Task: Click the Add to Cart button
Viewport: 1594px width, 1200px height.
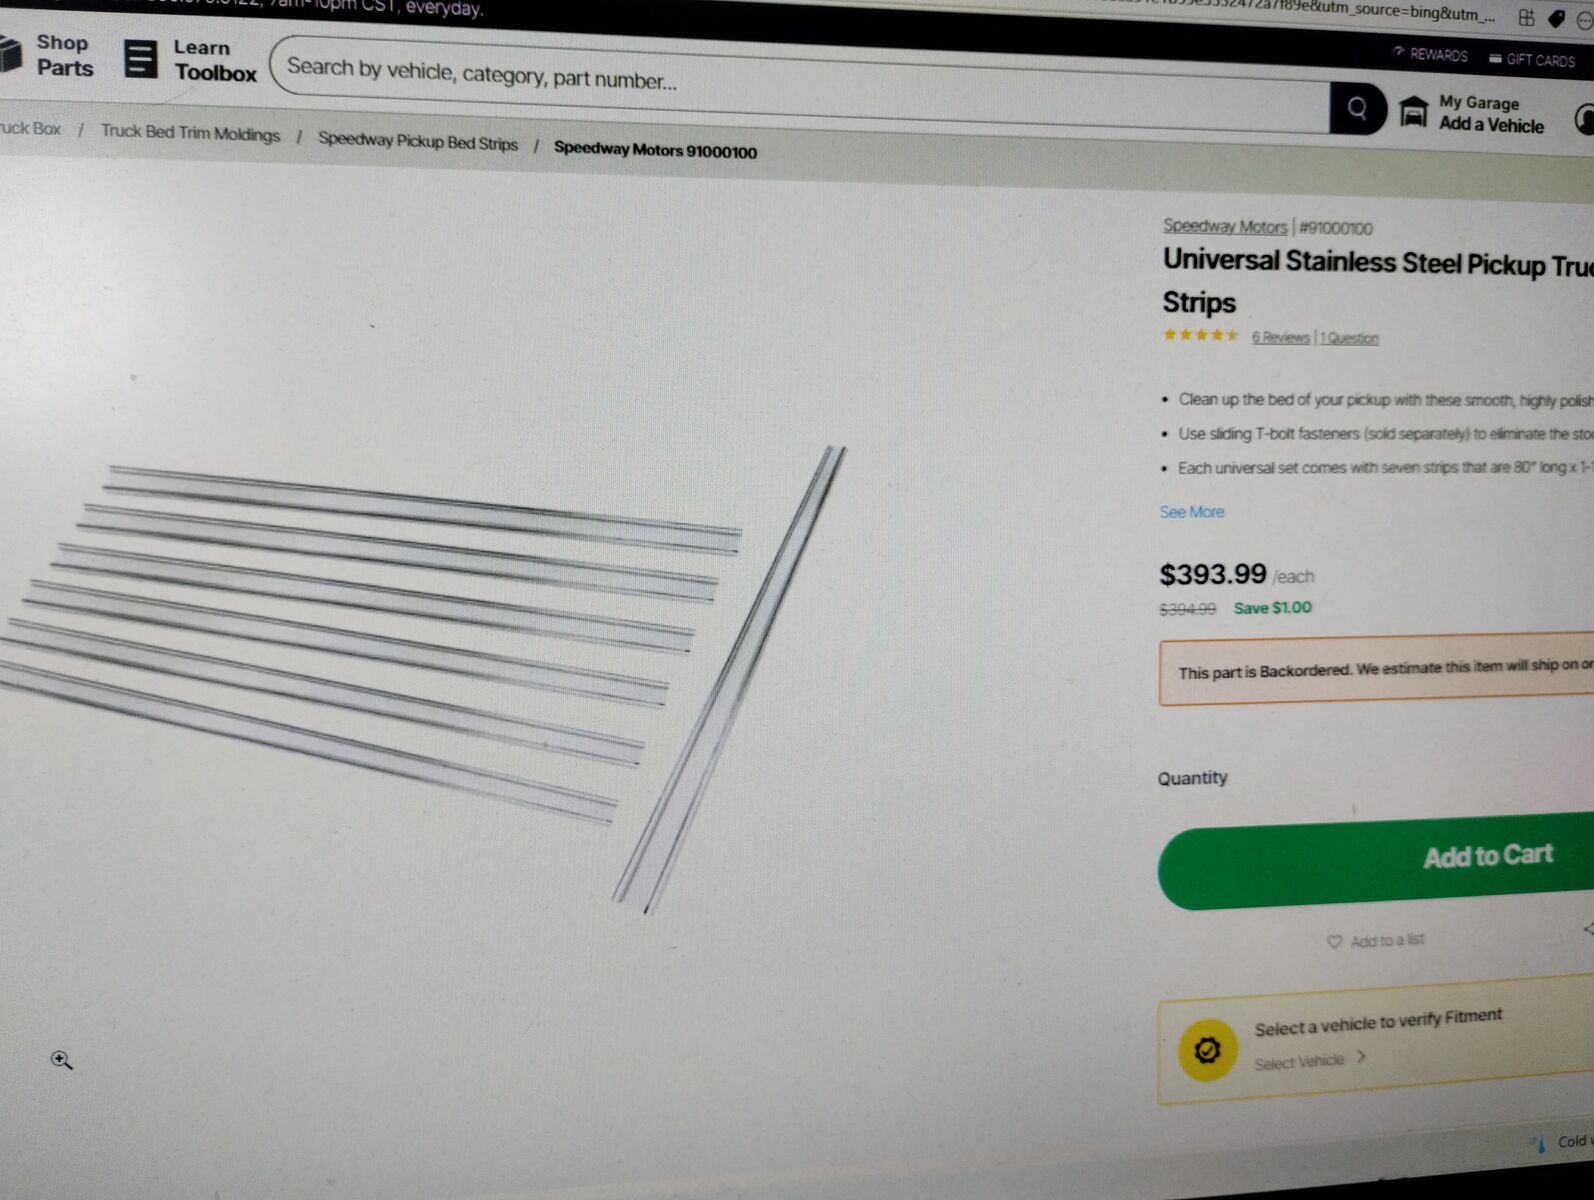Action: coord(1376,865)
